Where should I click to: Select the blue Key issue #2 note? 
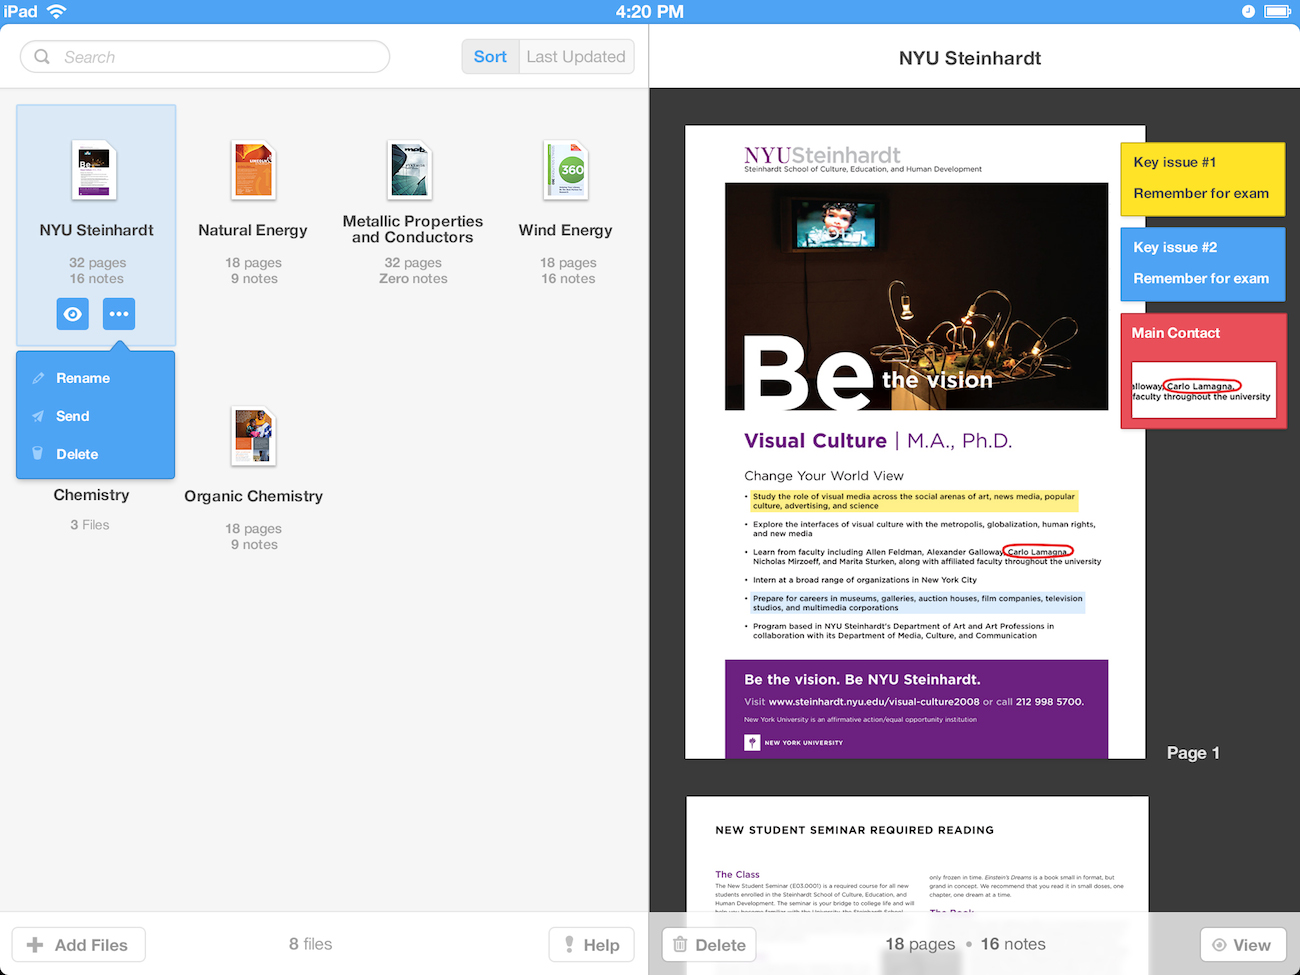(1202, 263)
